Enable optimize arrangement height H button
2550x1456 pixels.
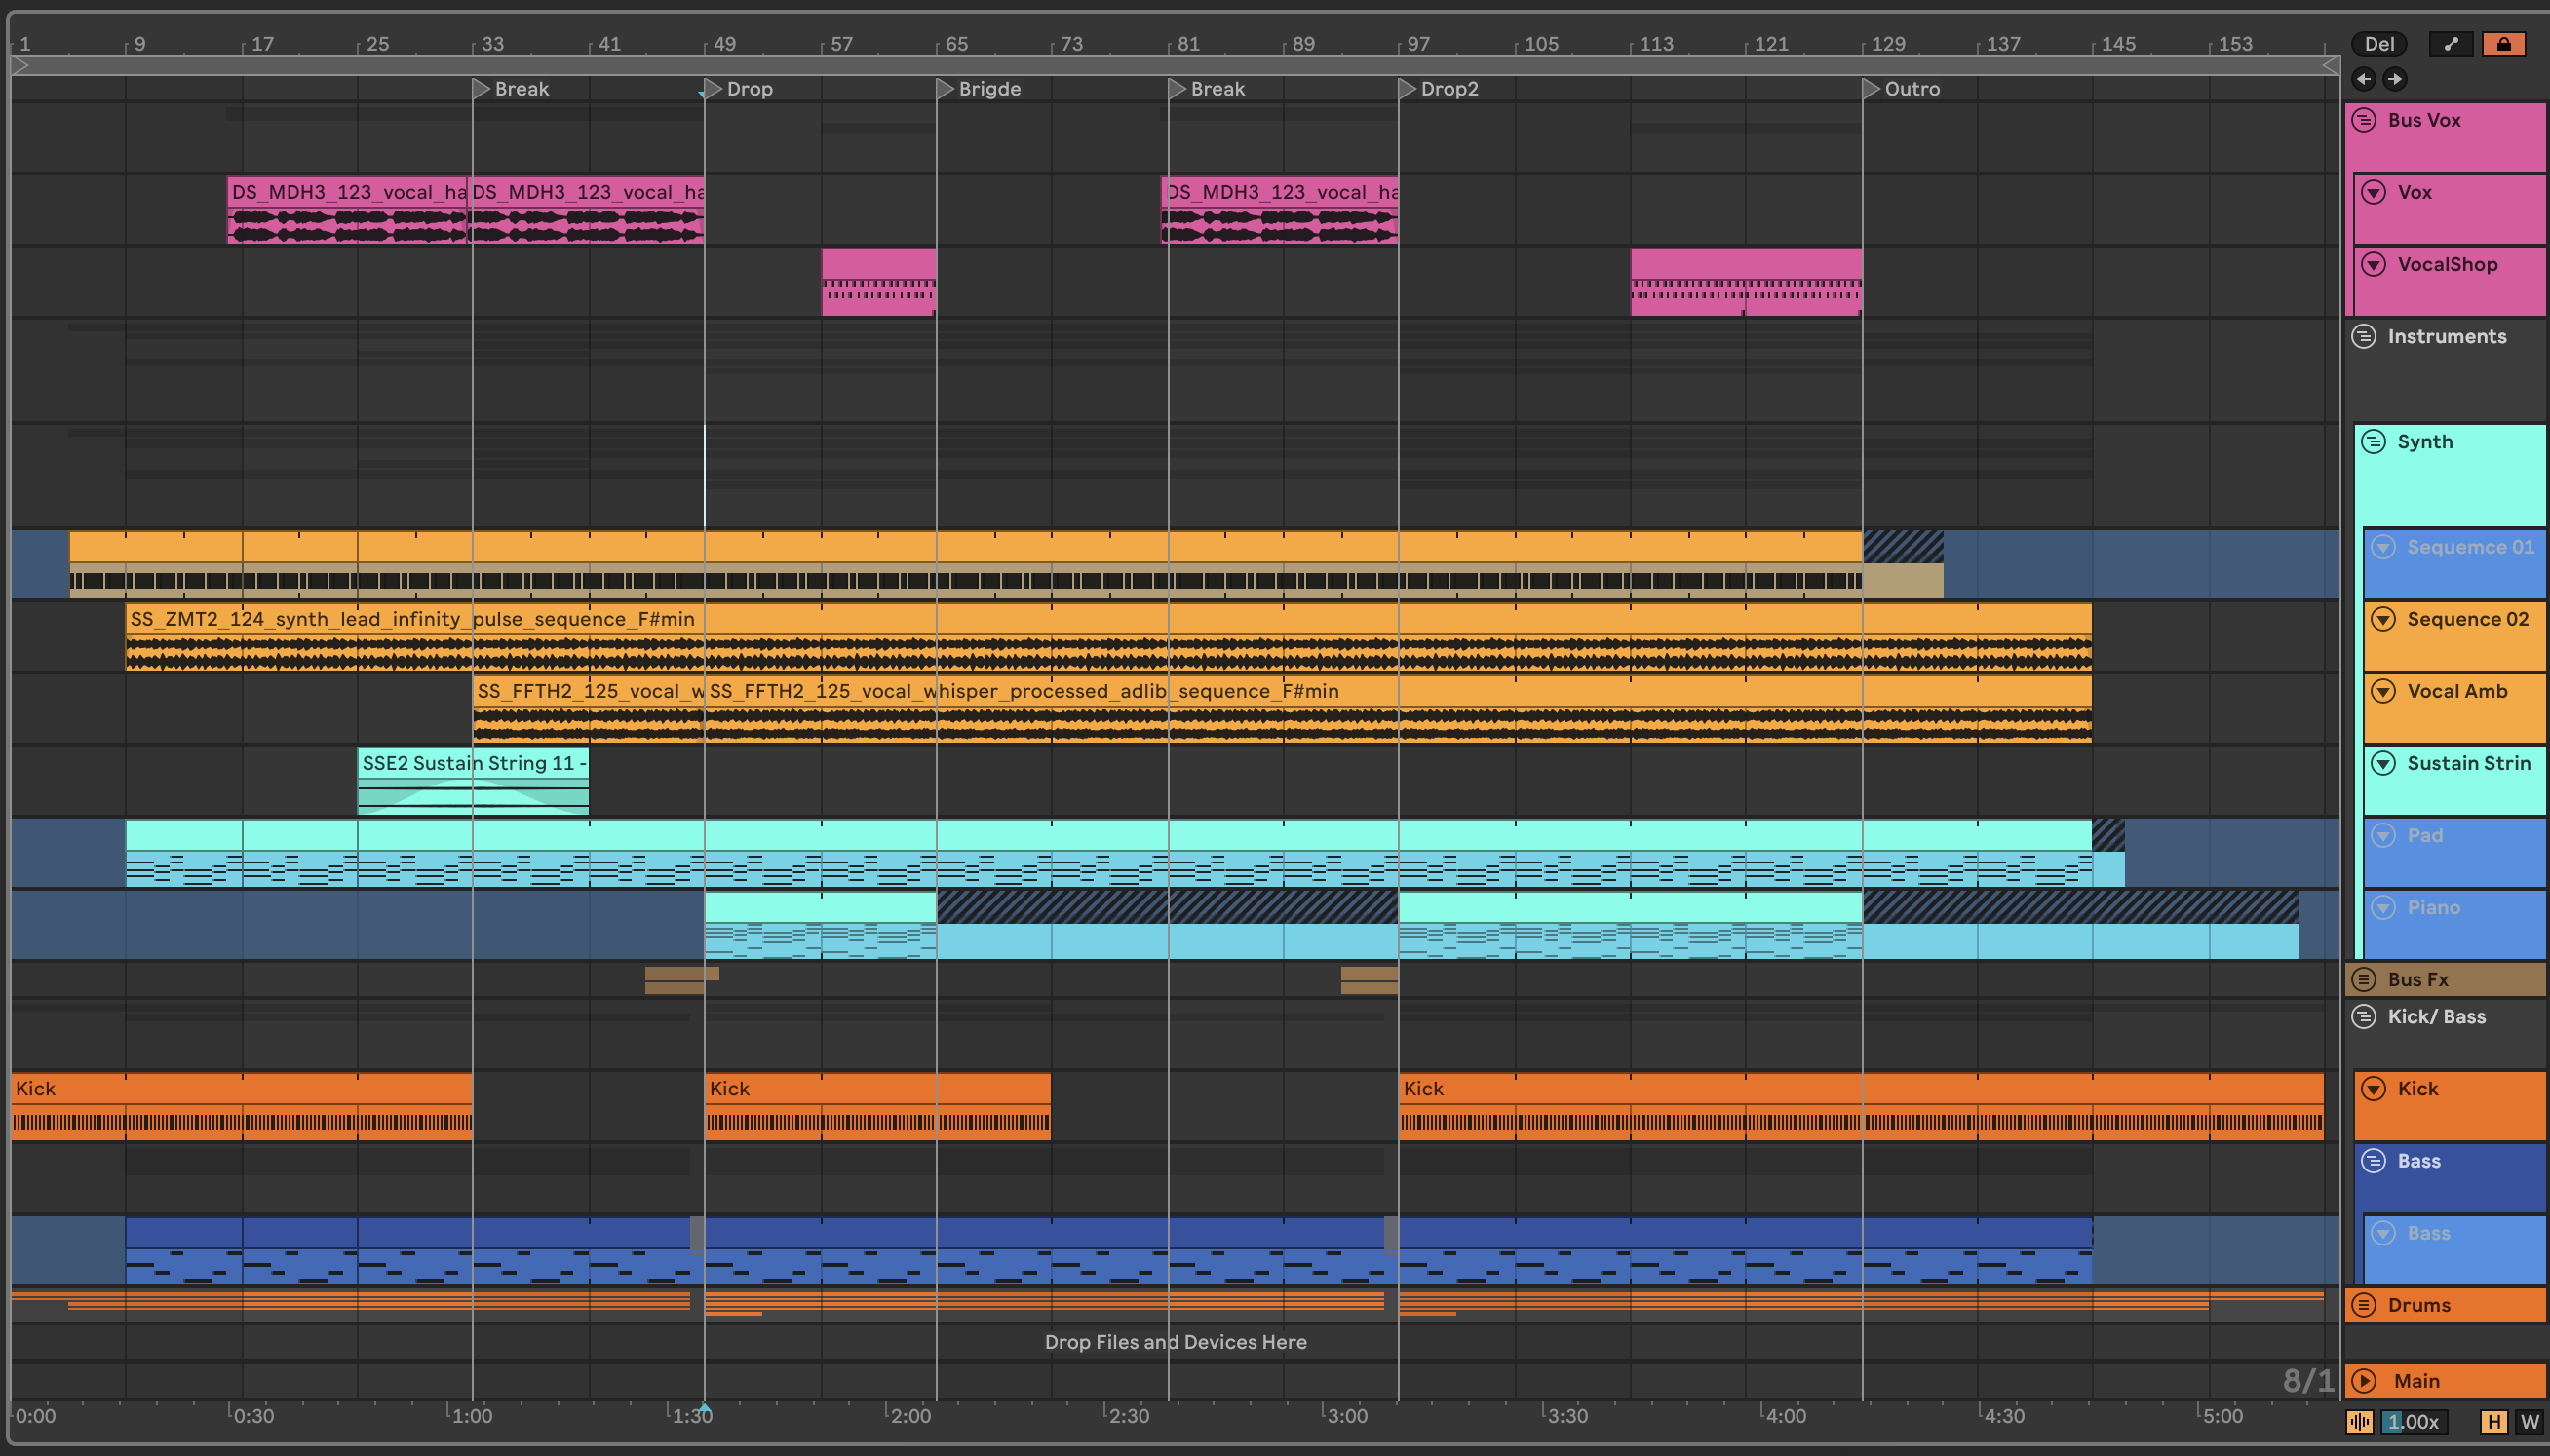[2494, 1421]
